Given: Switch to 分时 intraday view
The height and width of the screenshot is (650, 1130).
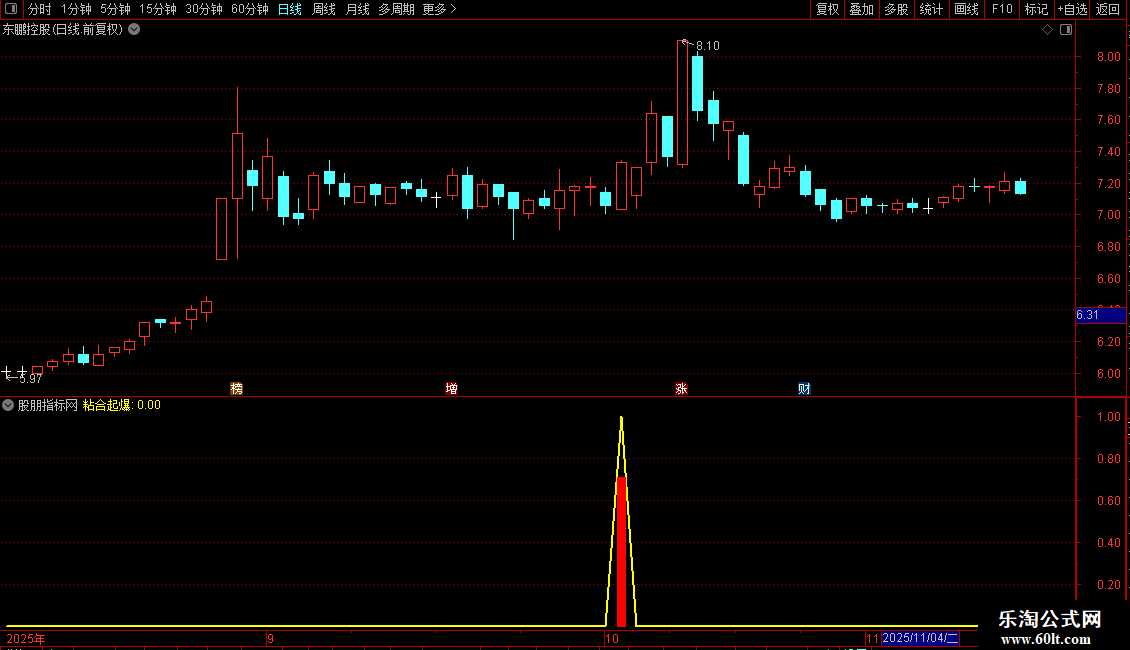Looking at the screenshot, I should click(40, 9).
